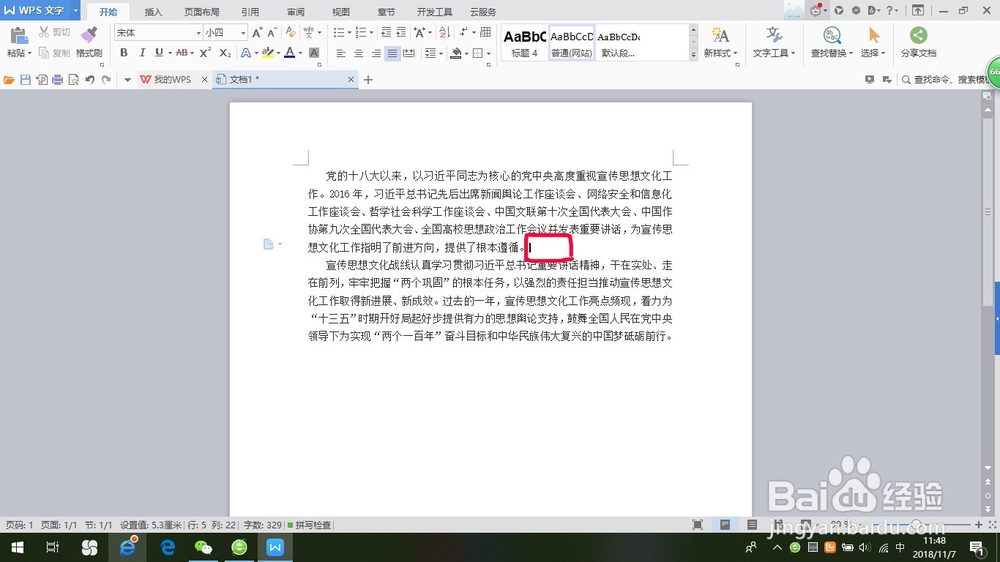The width and height of the screenshot is (1000, 562).
Task: Expand the bullet list dropdown arrow
Action: pos(349,33)
